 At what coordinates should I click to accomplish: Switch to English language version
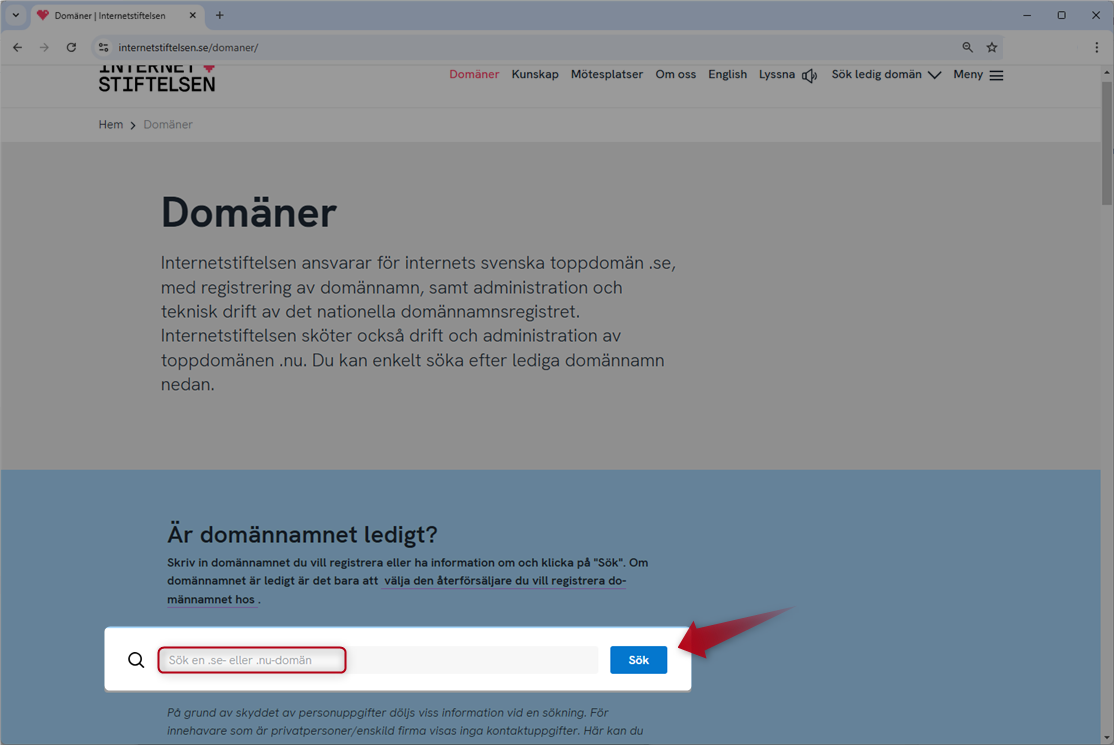click(727, 74)
